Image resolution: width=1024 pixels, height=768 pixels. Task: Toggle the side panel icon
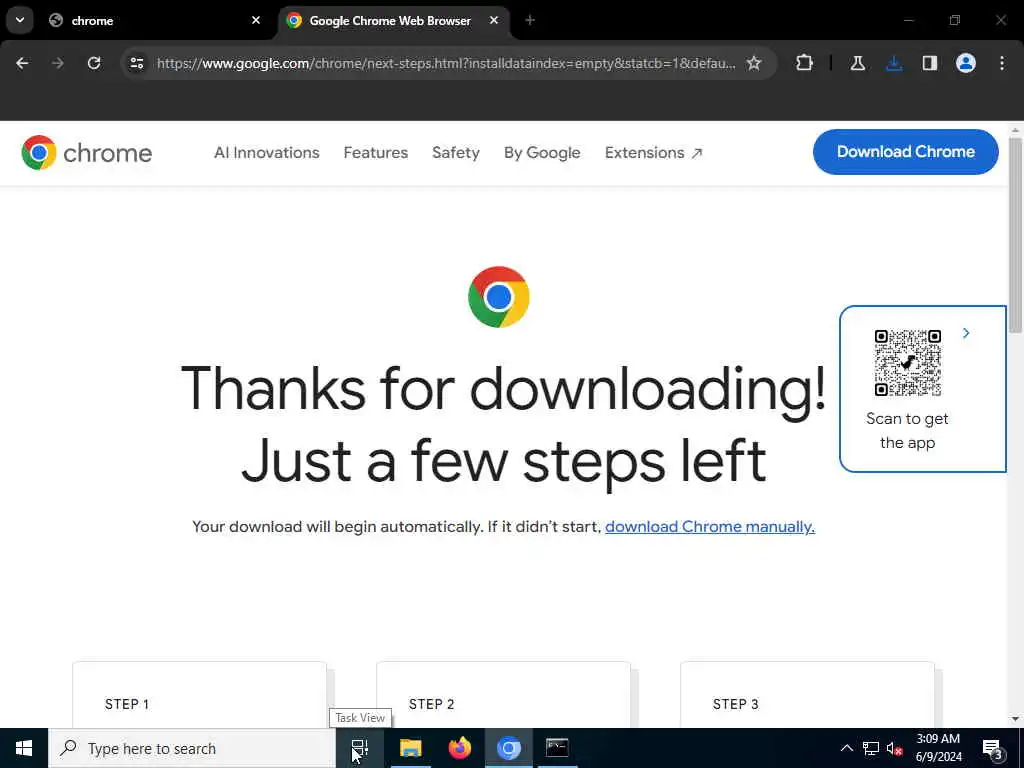pyautogui.click(x=930, y=63)
